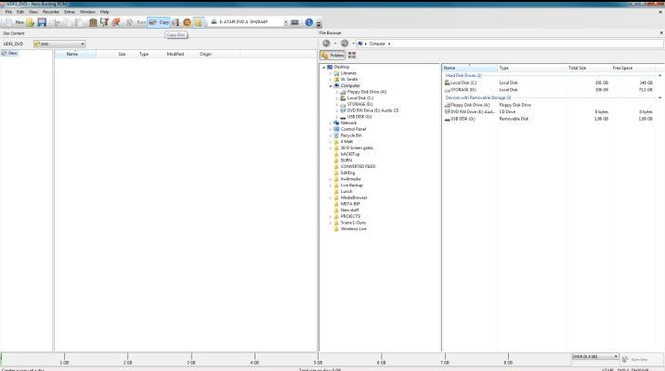Expand the PROJECTS folder node
The height and width of the screenshot is (371, 665).
click(x=330, y=216)
